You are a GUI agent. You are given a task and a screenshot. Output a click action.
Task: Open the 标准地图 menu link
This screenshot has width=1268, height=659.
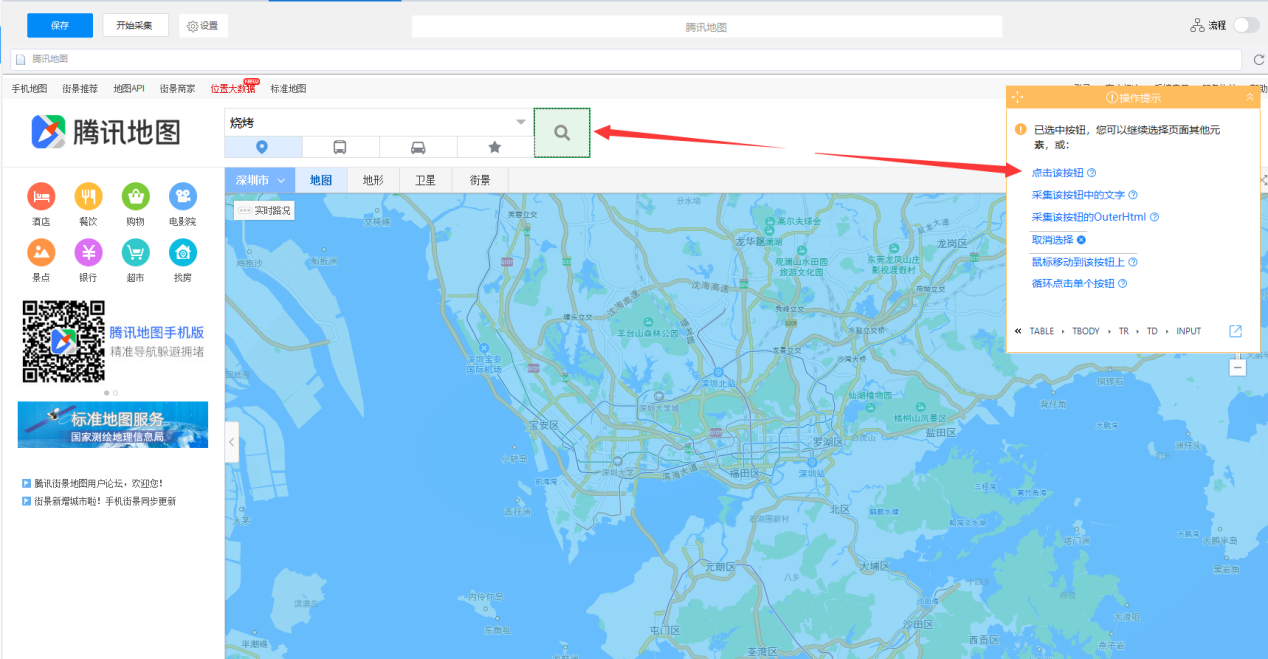click(288, 88)
